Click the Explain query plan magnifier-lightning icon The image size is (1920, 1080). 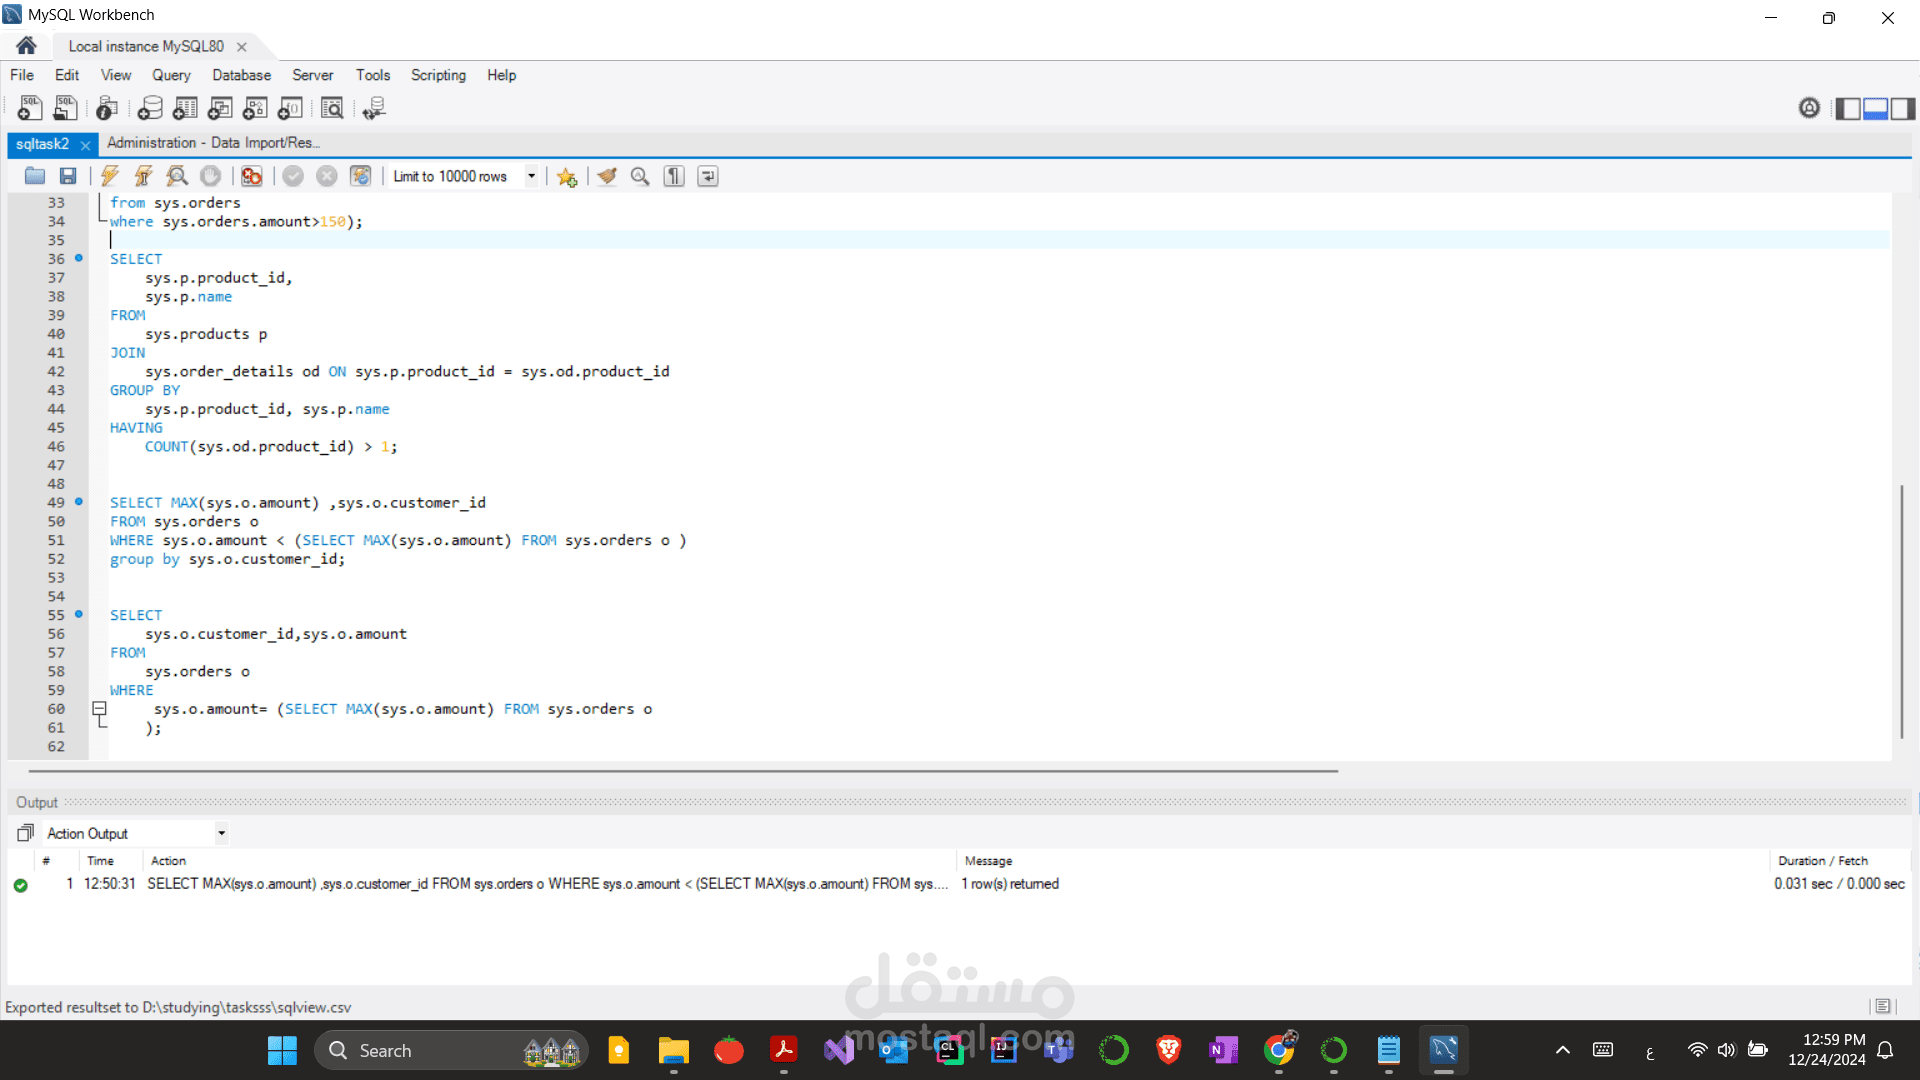pyautogui.click(x=177, y=176)
